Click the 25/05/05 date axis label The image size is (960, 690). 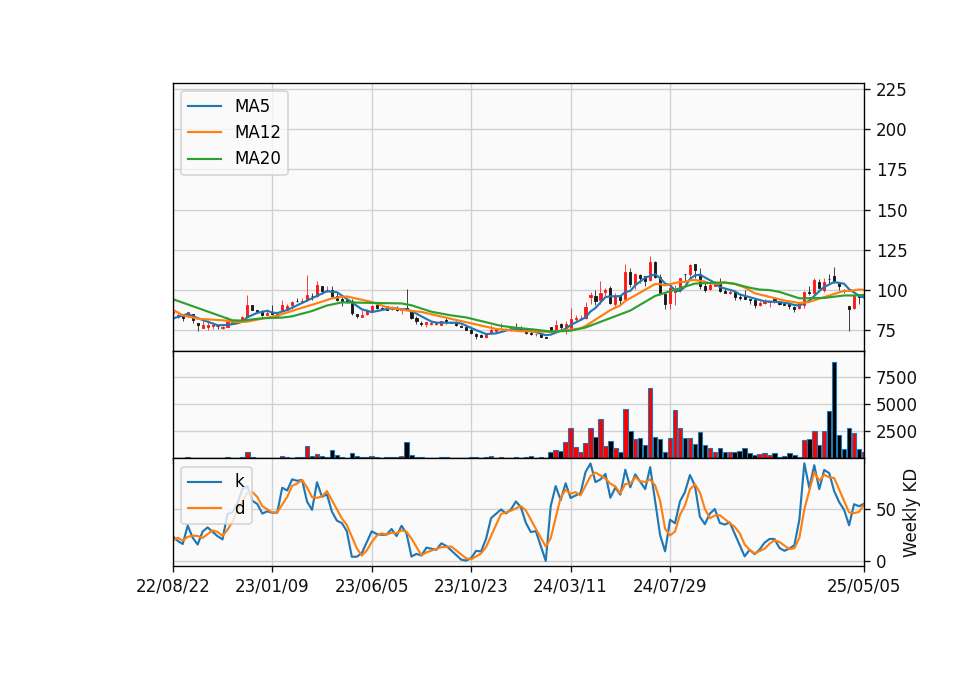863,586
